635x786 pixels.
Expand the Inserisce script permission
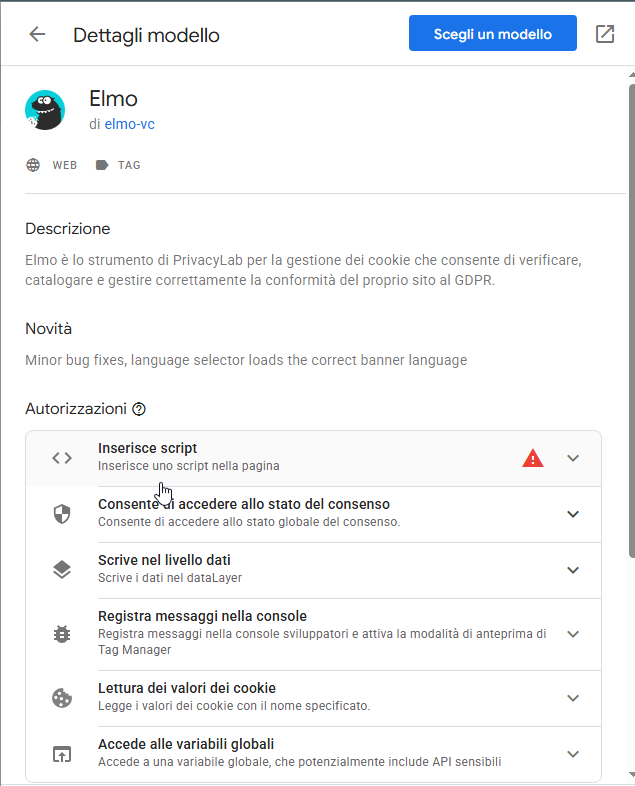point(573,458)
